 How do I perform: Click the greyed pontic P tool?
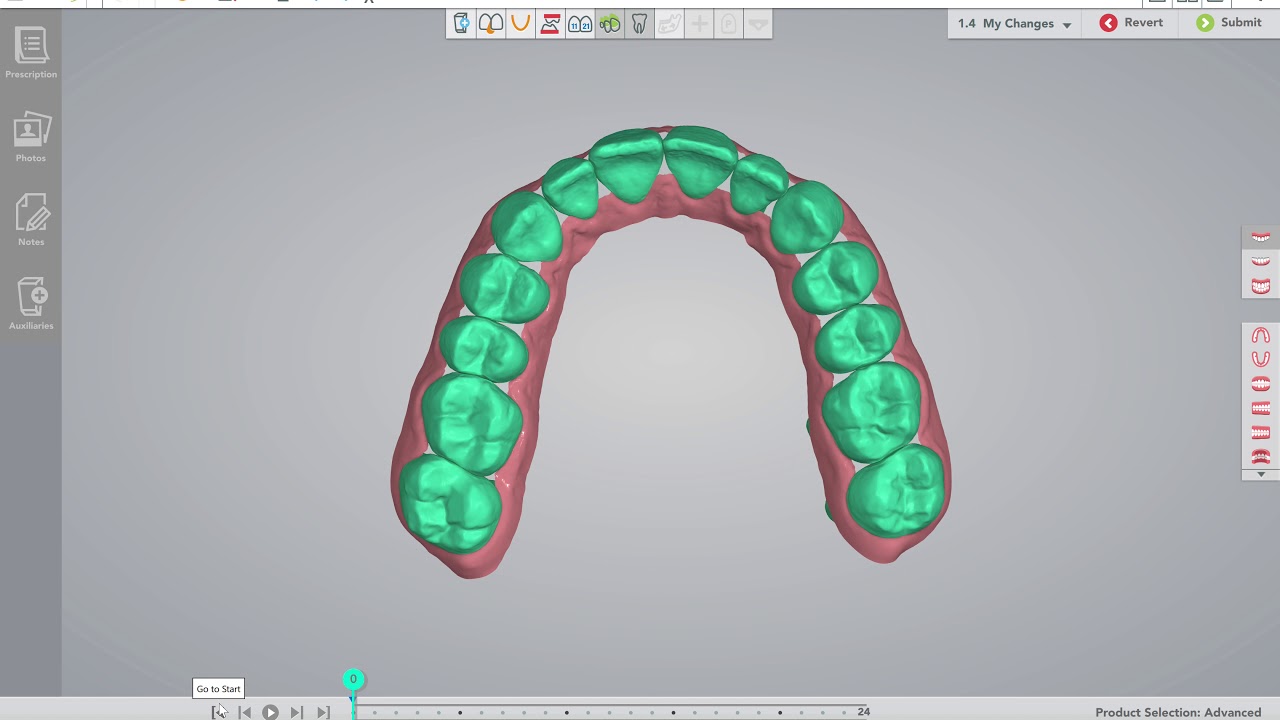(x=729, y=24)
